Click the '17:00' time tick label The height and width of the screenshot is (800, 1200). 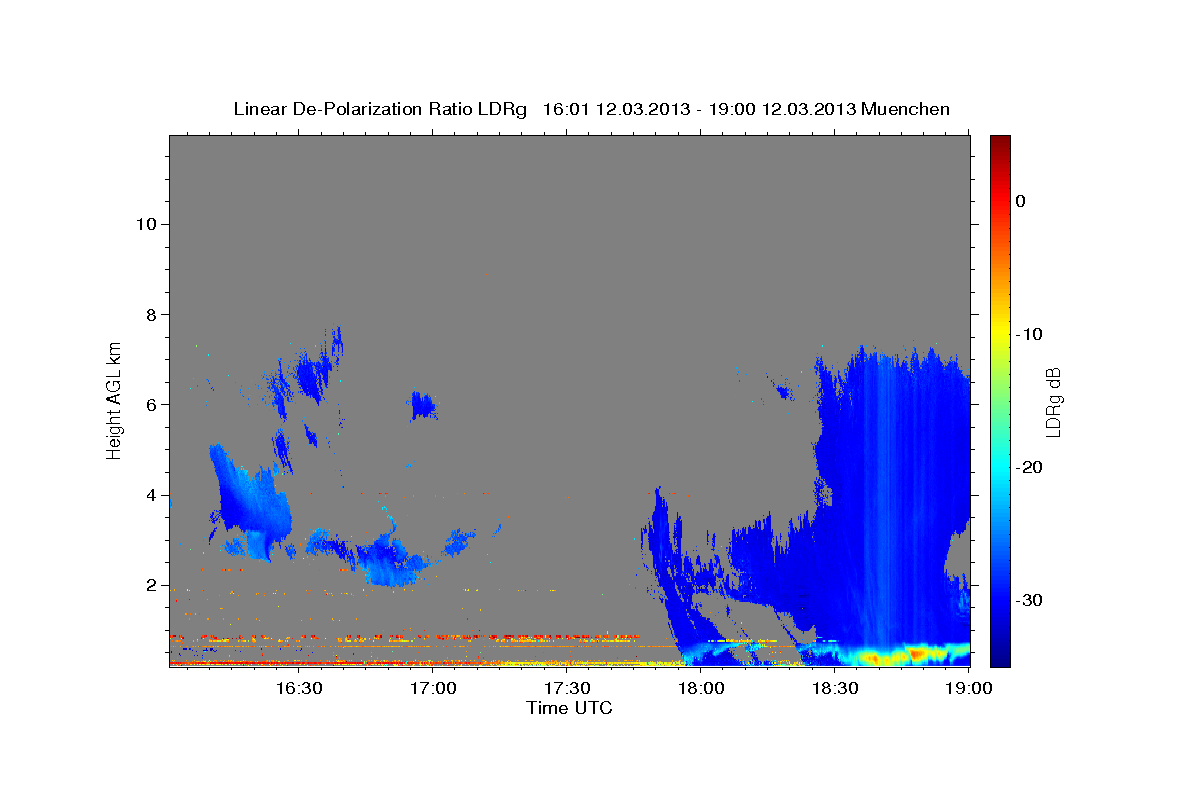click(433, 688)
